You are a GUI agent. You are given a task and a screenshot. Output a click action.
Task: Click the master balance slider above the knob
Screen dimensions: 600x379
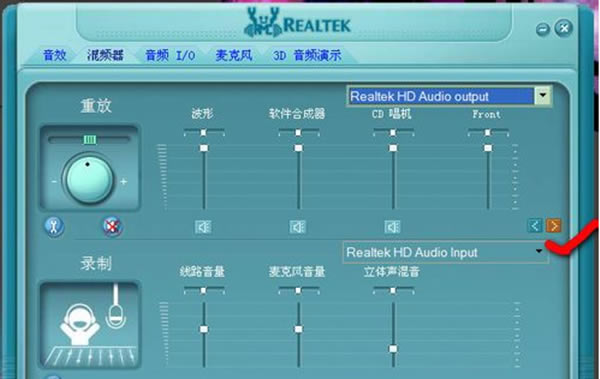tap(90, 140)
